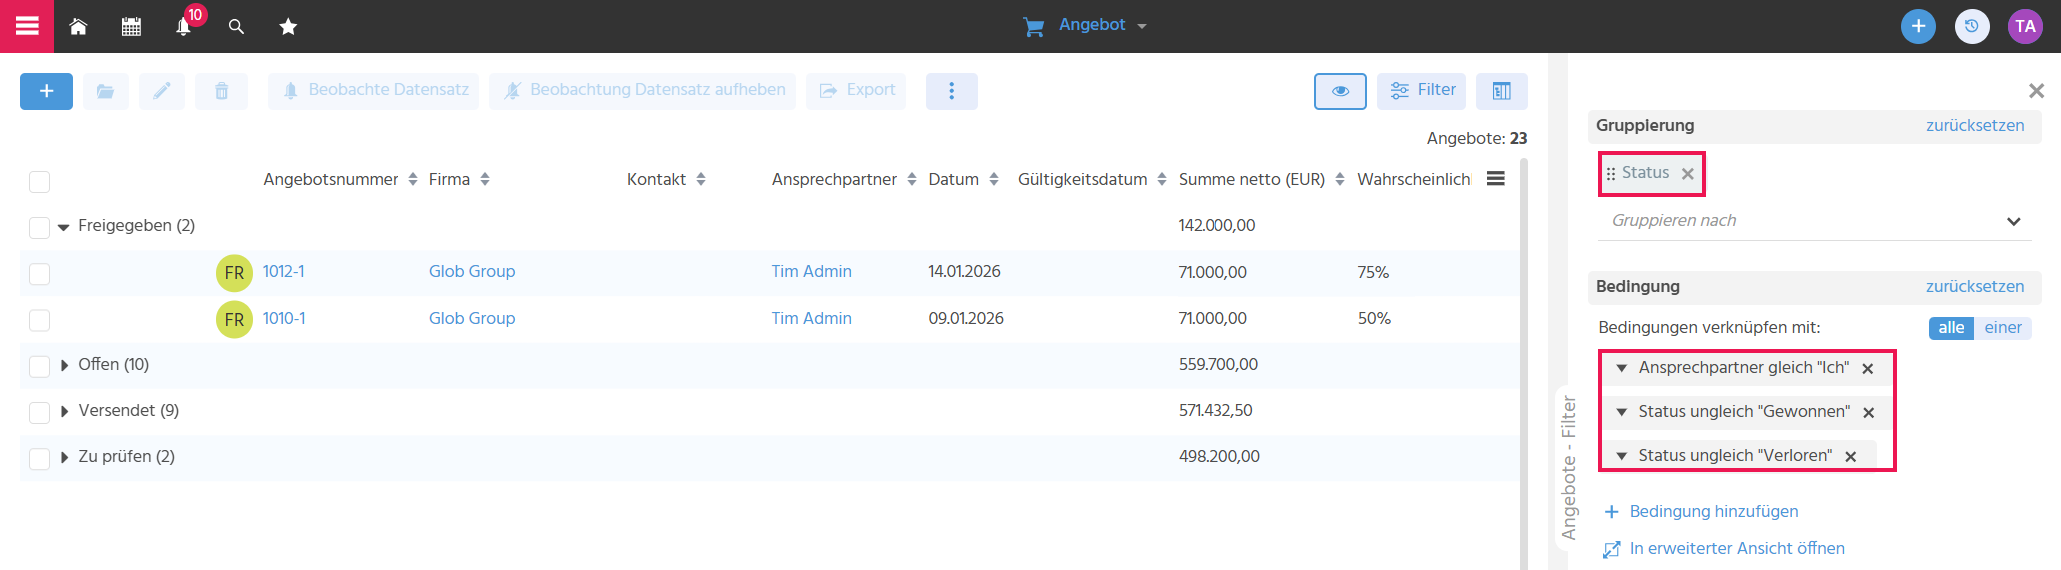
Task: Click the trash delete toolbar icon
Action: coord(221,91)
